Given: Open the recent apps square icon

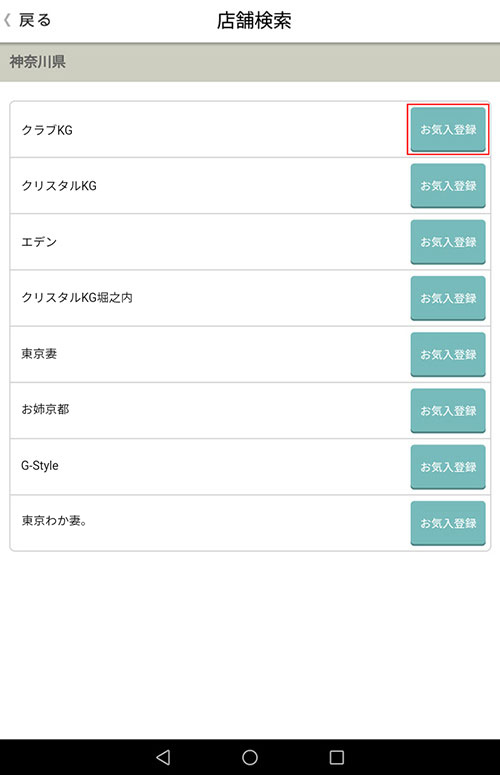Looking at the screenshot, I should [x=337, y=757].
